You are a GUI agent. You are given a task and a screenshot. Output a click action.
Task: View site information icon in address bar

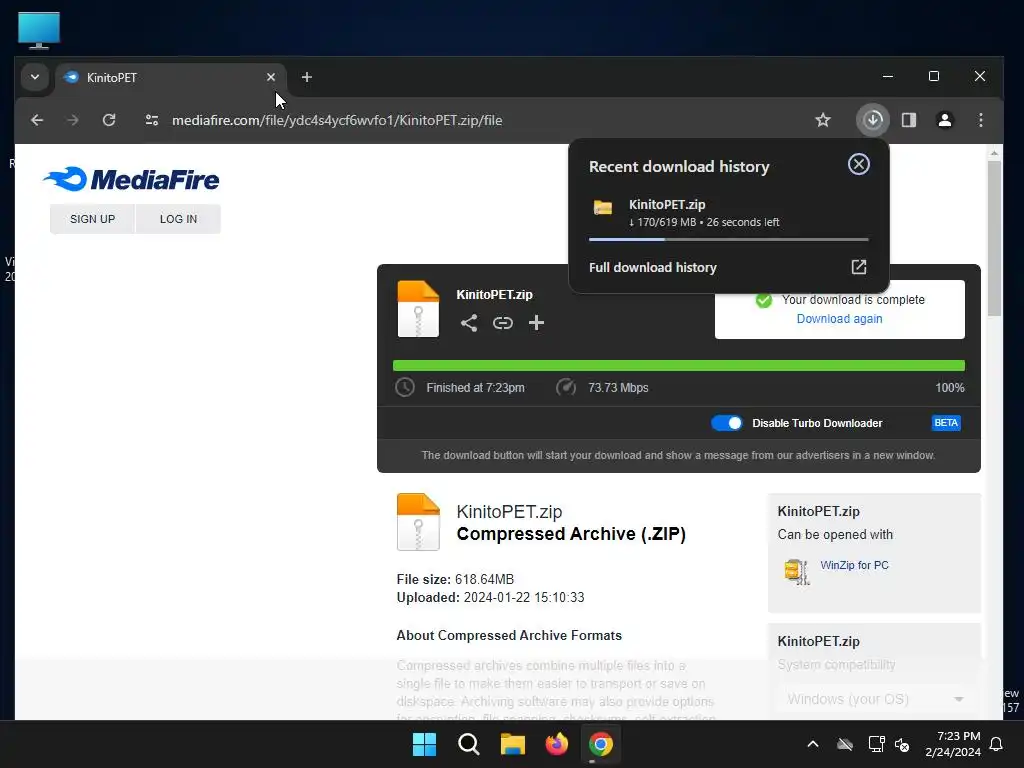152,120
